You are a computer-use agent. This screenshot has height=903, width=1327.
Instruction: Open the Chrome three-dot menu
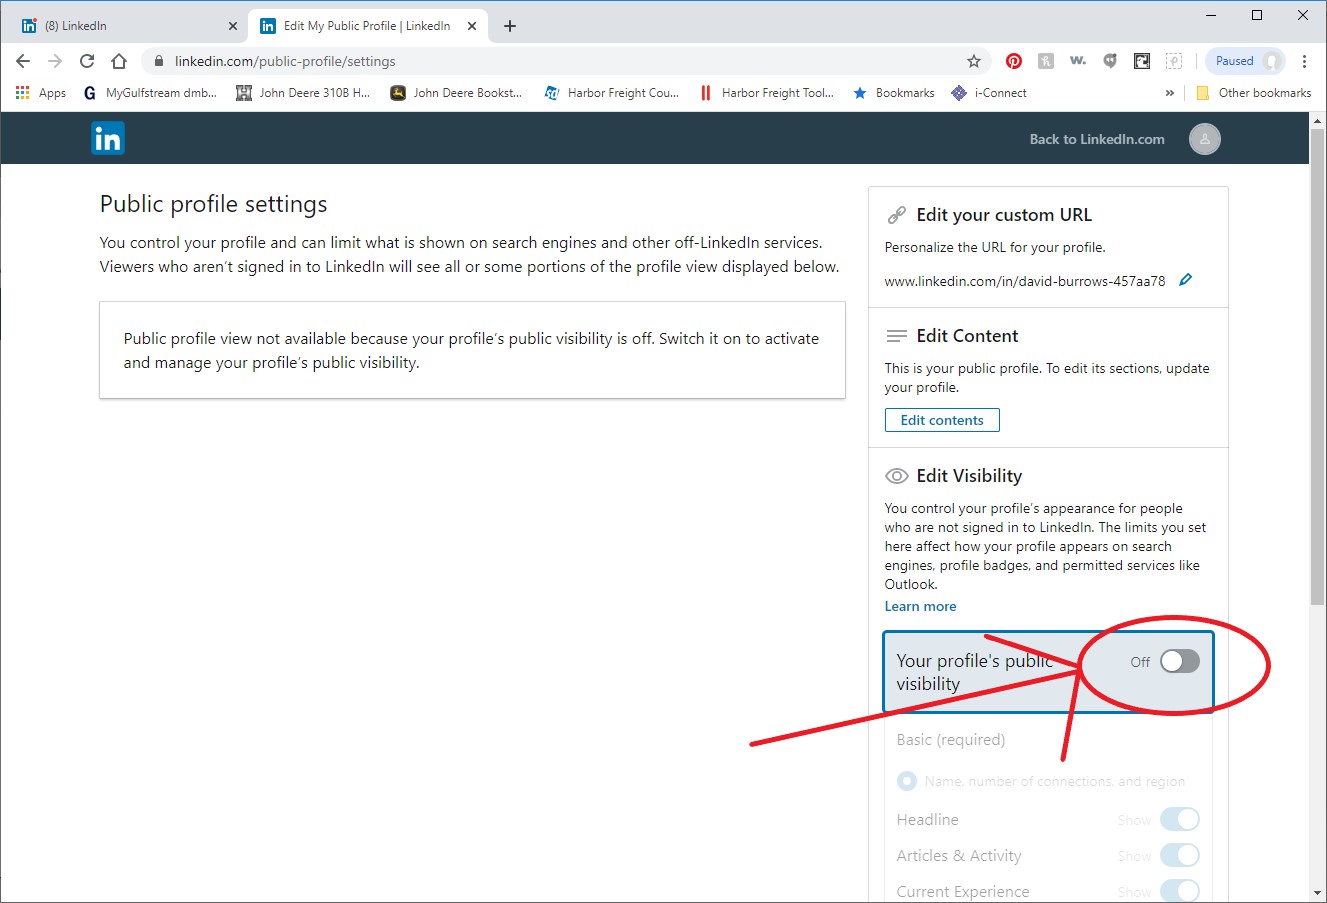pos(1304,61)
